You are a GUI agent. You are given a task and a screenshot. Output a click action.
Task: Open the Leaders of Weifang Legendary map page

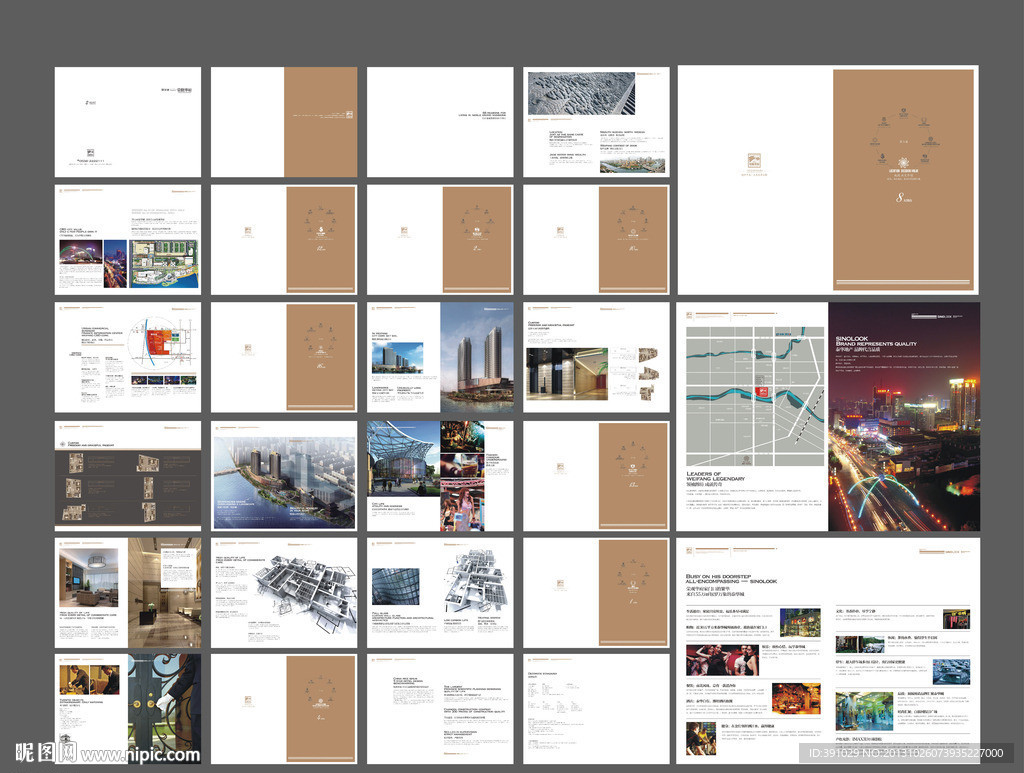tap(752, 416)
